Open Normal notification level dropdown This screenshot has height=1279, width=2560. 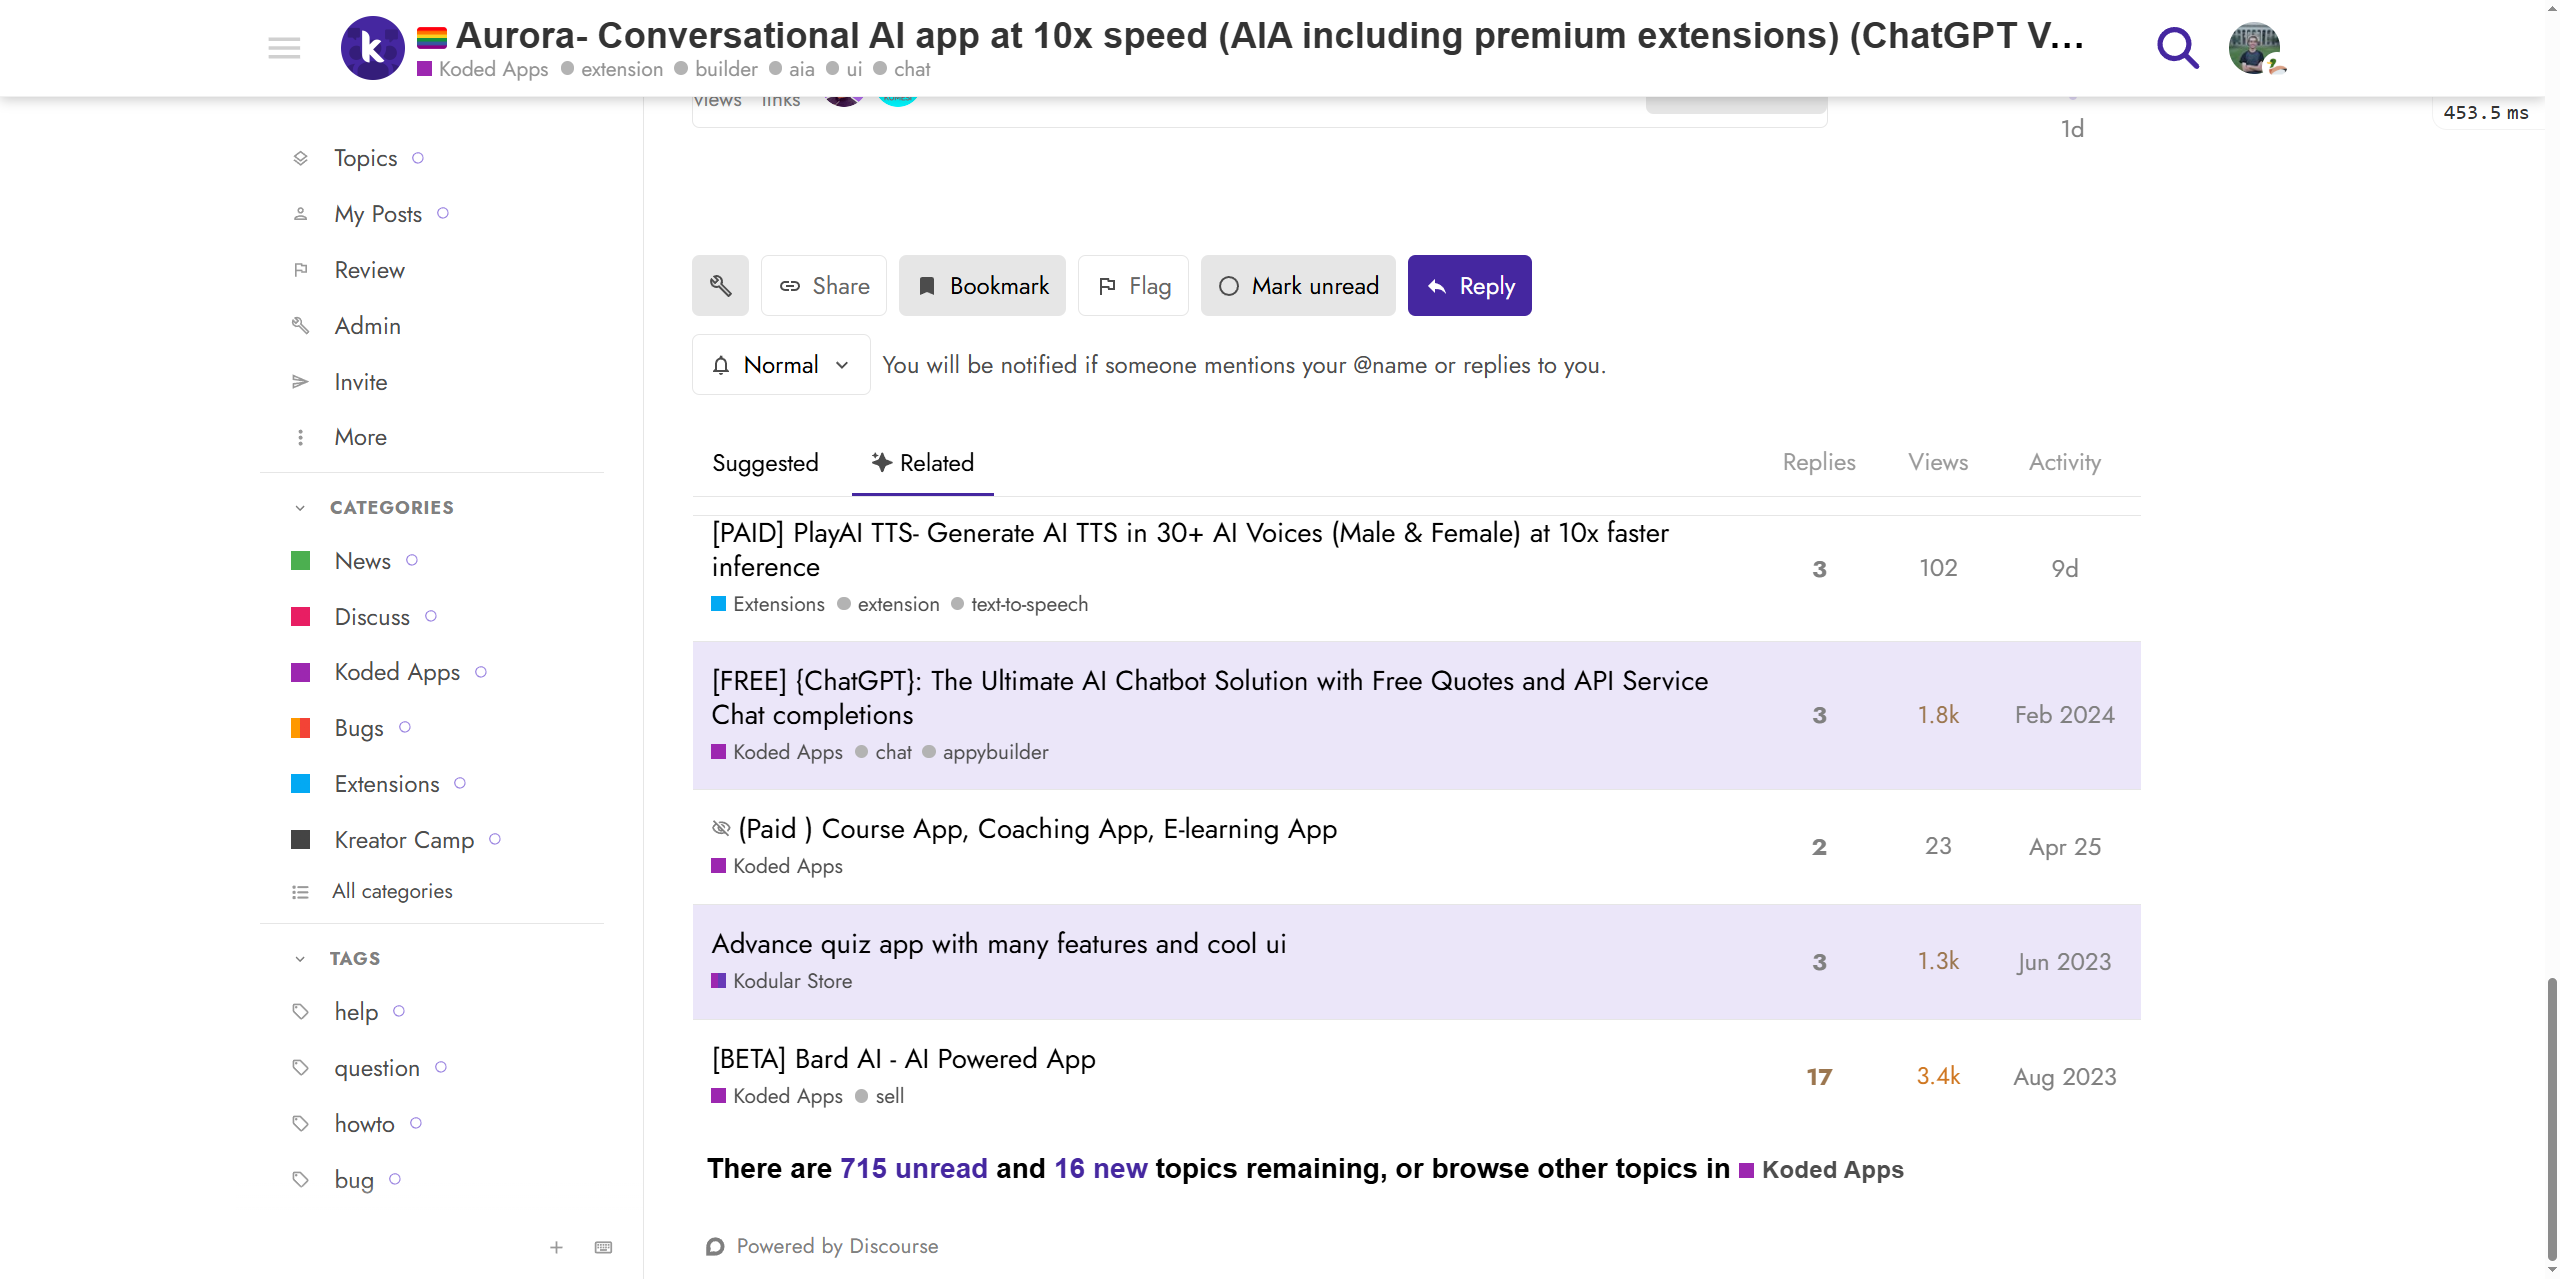coord(781,365)
